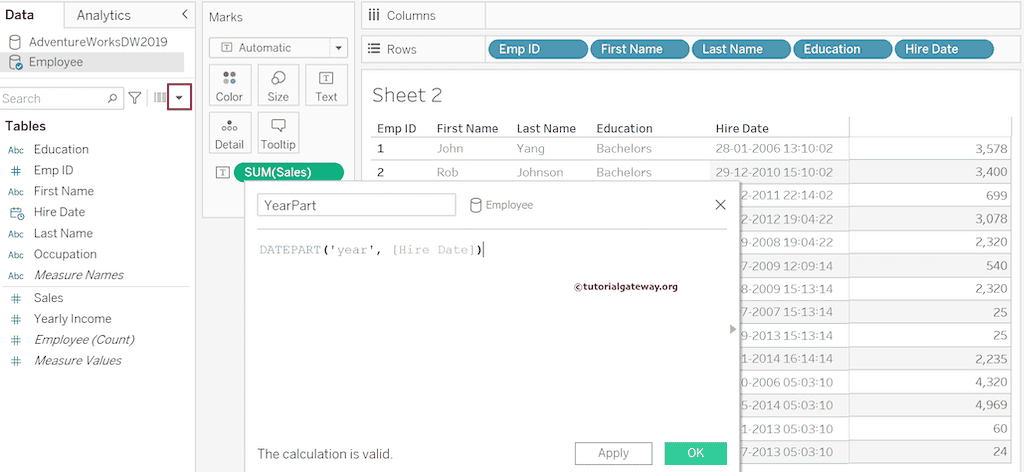Click the 28-01-2006 13:10:02 hire date cell

pos(774,149)
